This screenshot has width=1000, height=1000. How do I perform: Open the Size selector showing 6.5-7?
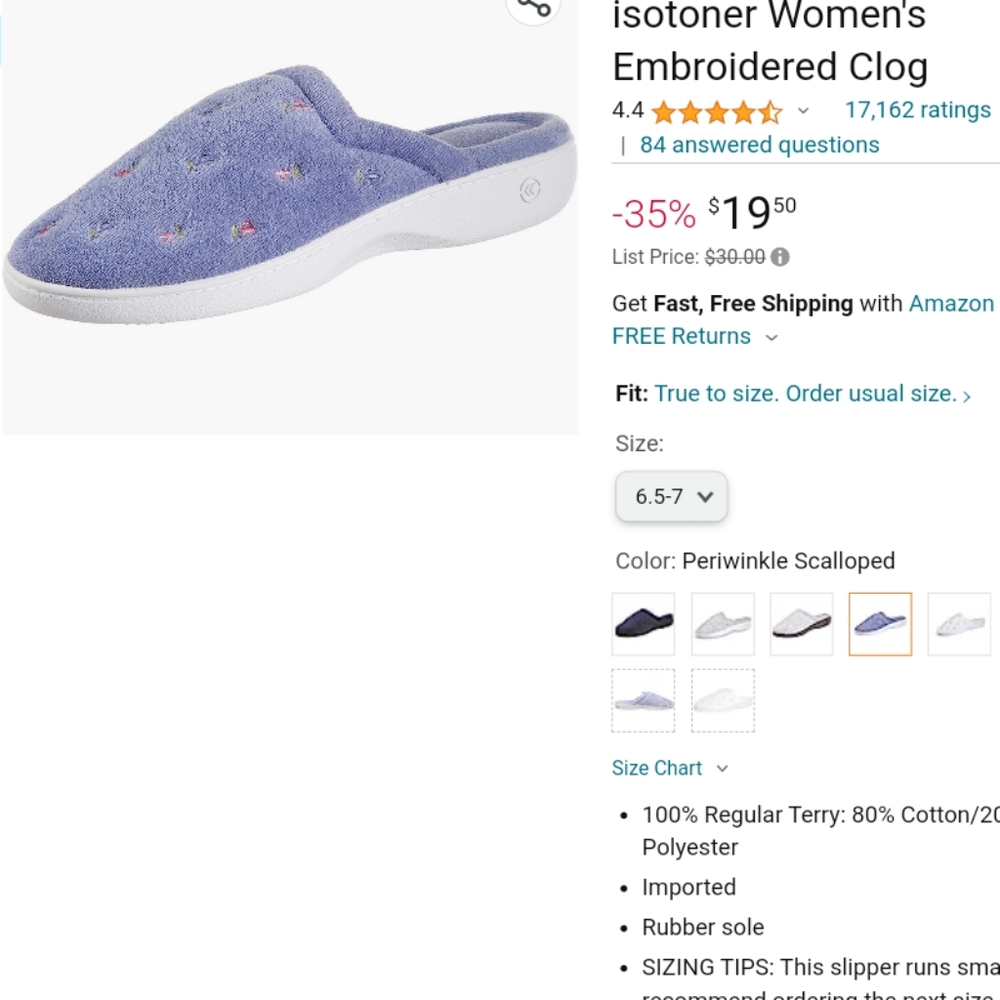pyautogui.click(x=671, y=496)
